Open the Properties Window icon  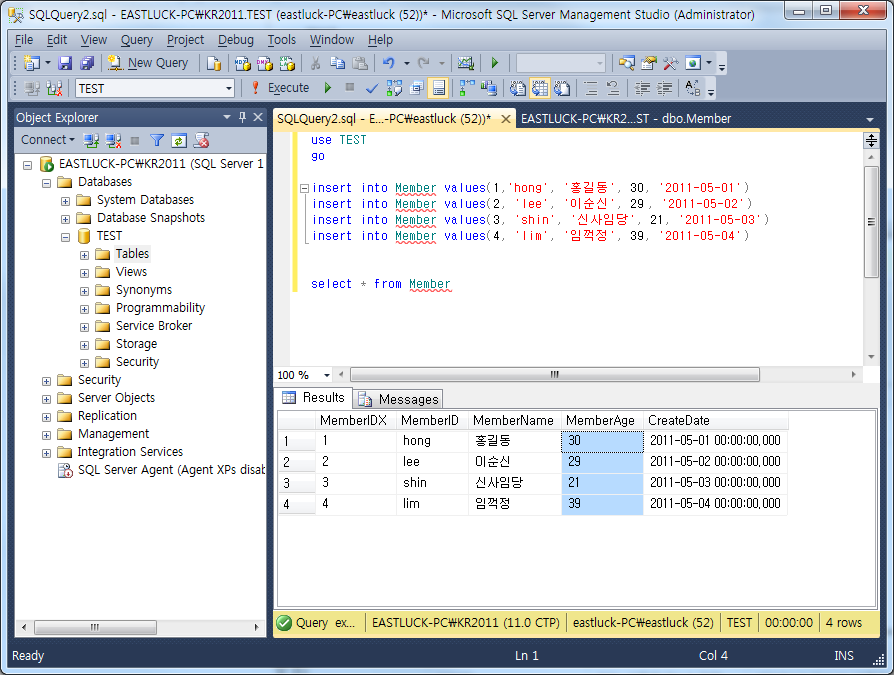coord(649,63)
